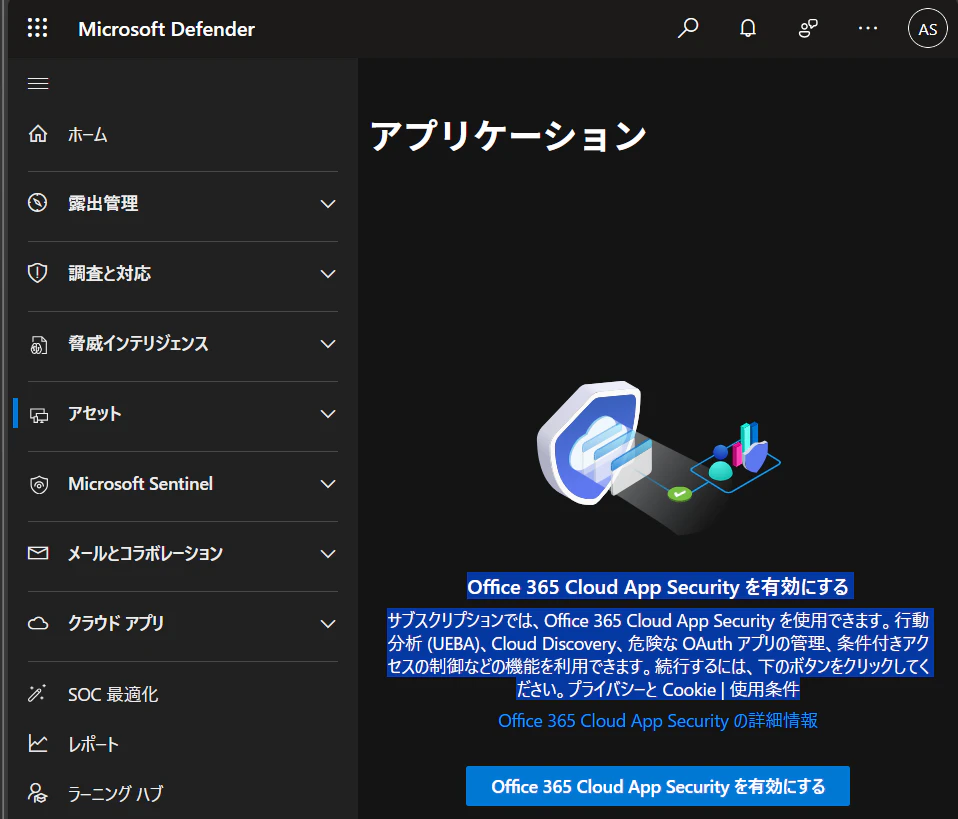Click the search magnifier icon
The height and width of the screenshot is (819, 958).
click(x=688, y=28)
